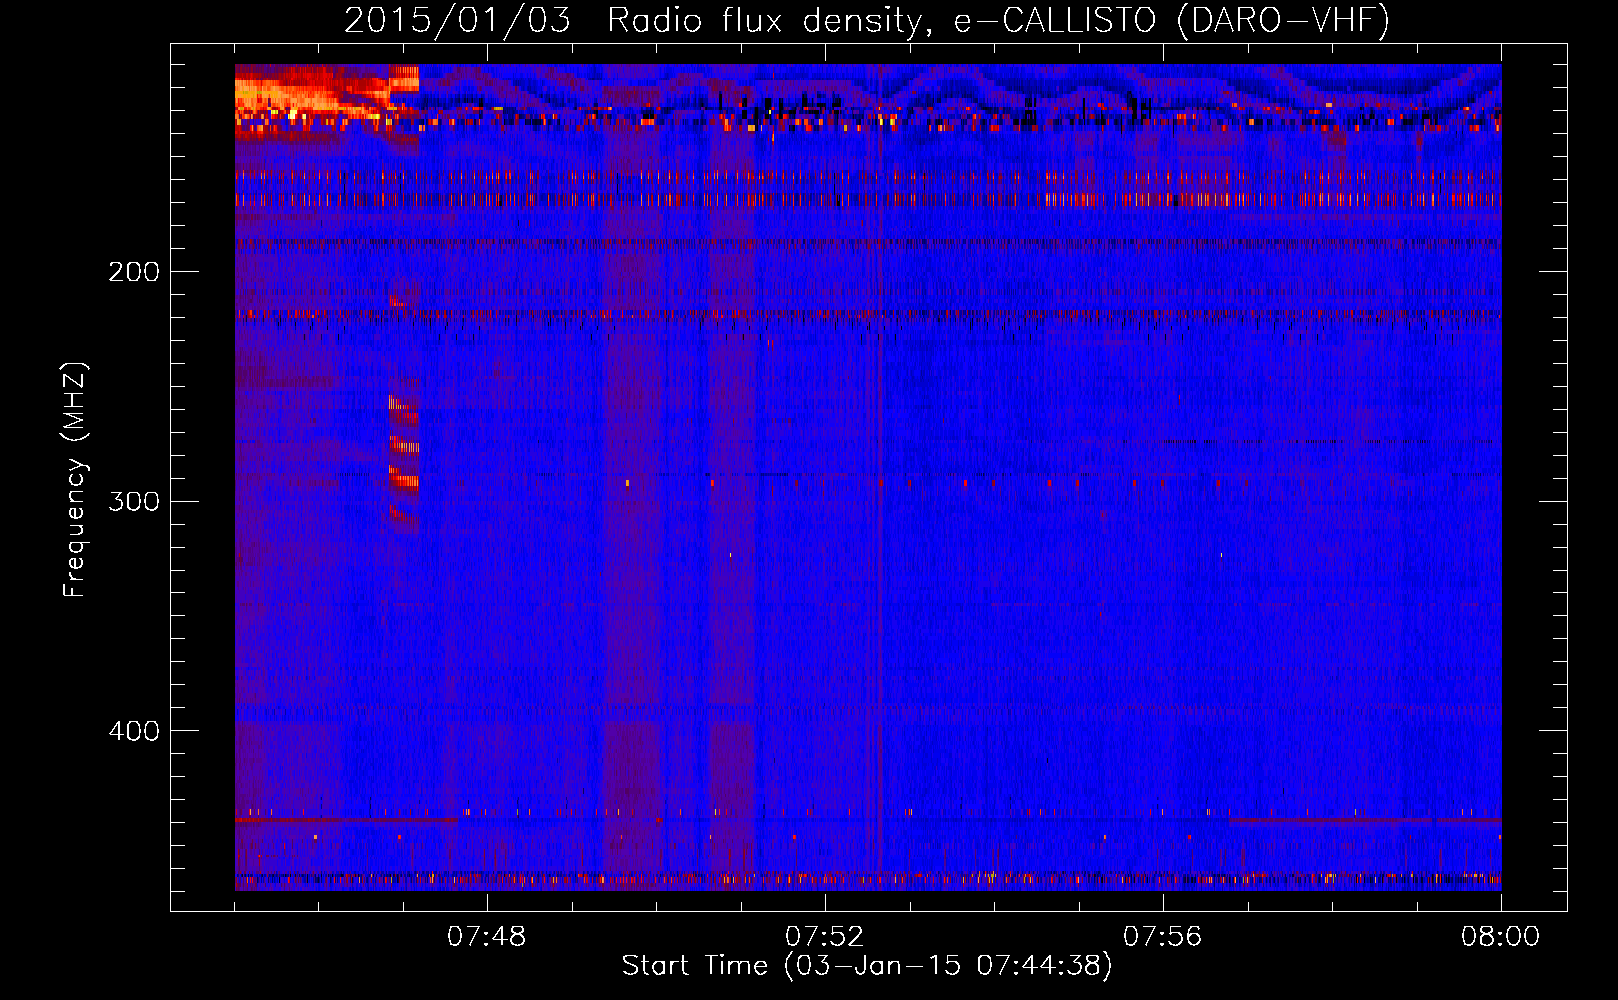Screen dimensions: 1618x1000
Task: Click the '07:52' time tick label
Action: [x=825, y=937]
